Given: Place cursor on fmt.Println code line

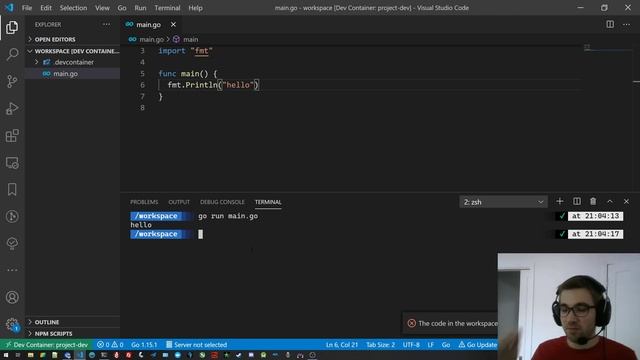Looking at the screenshot, I should click(x=212, y=85).
